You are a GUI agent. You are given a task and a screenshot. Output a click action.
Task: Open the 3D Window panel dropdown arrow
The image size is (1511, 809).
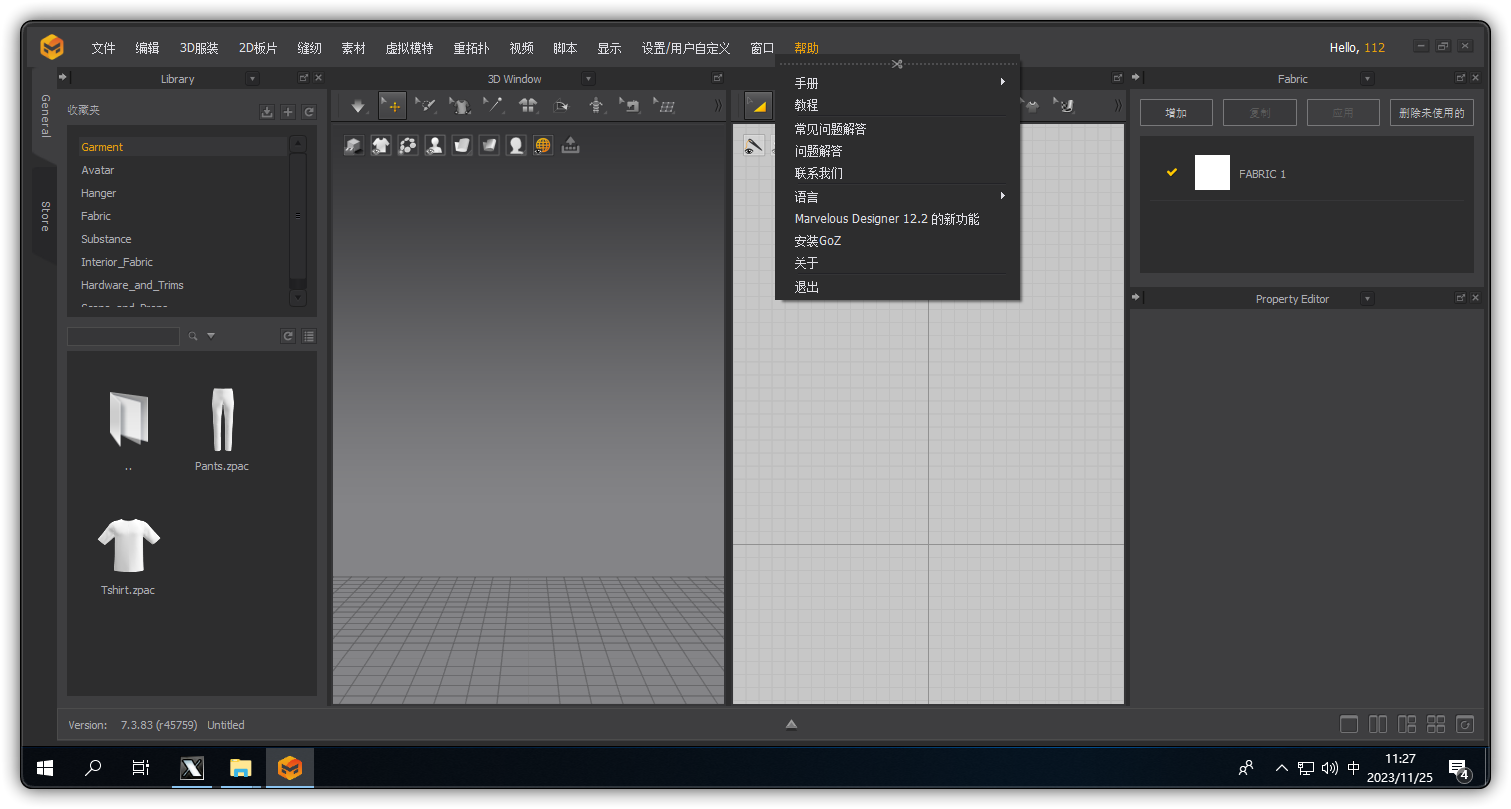(x=588, y=78)
